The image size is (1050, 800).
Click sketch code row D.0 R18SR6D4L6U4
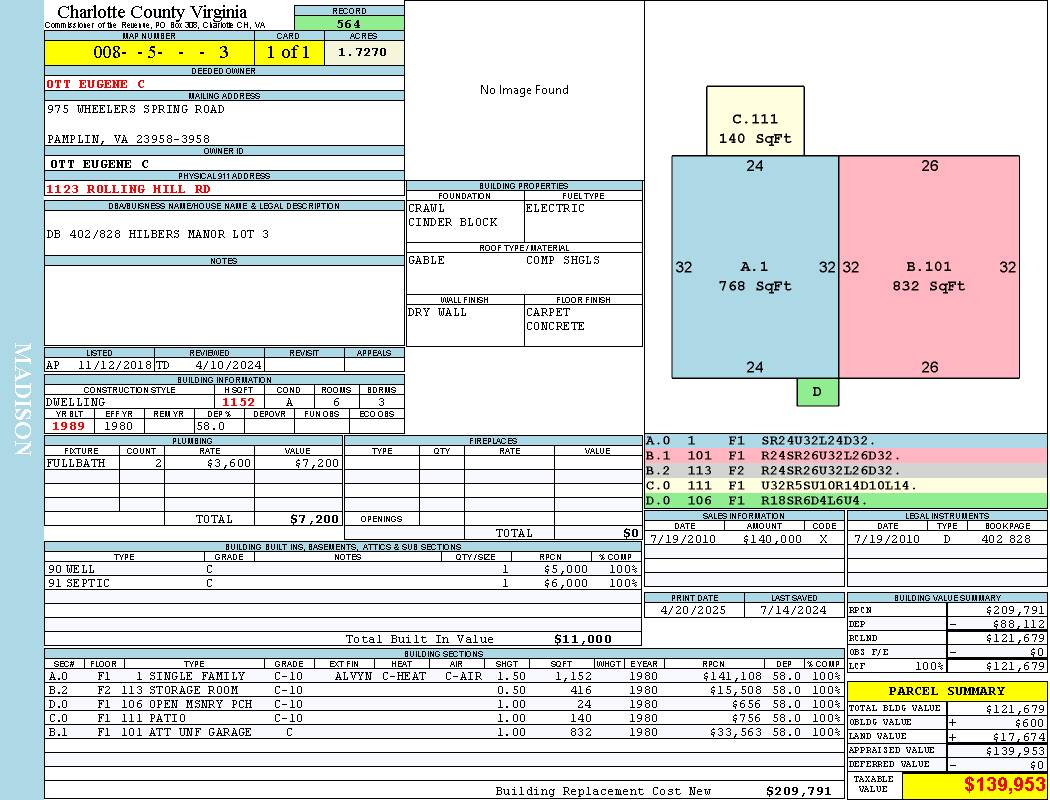click(x=846, y=500)
